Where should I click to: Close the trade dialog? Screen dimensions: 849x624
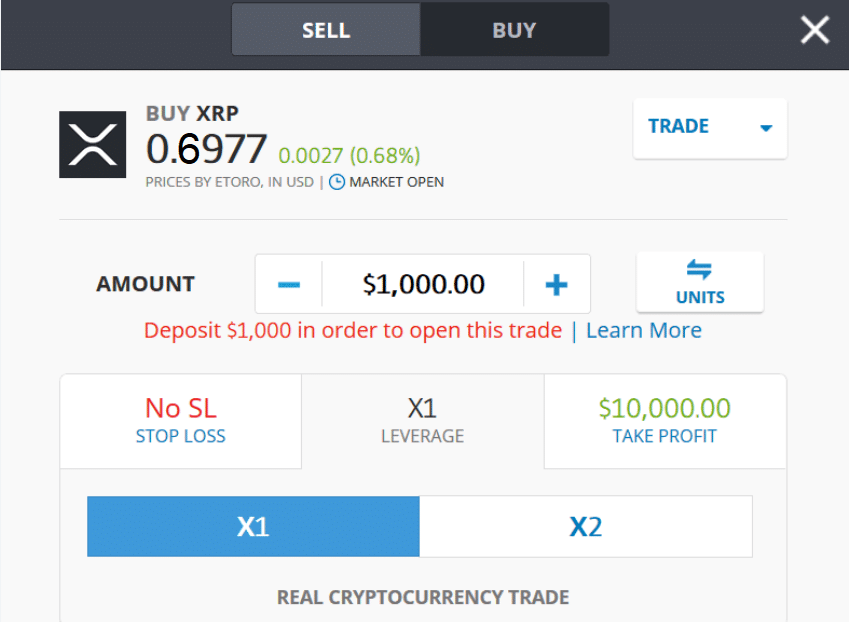[x=814, y=30]
